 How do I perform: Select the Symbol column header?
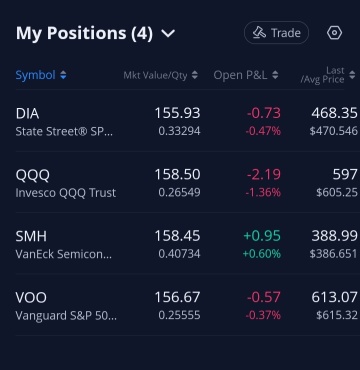pyautogui.click(x=35, y=75)
